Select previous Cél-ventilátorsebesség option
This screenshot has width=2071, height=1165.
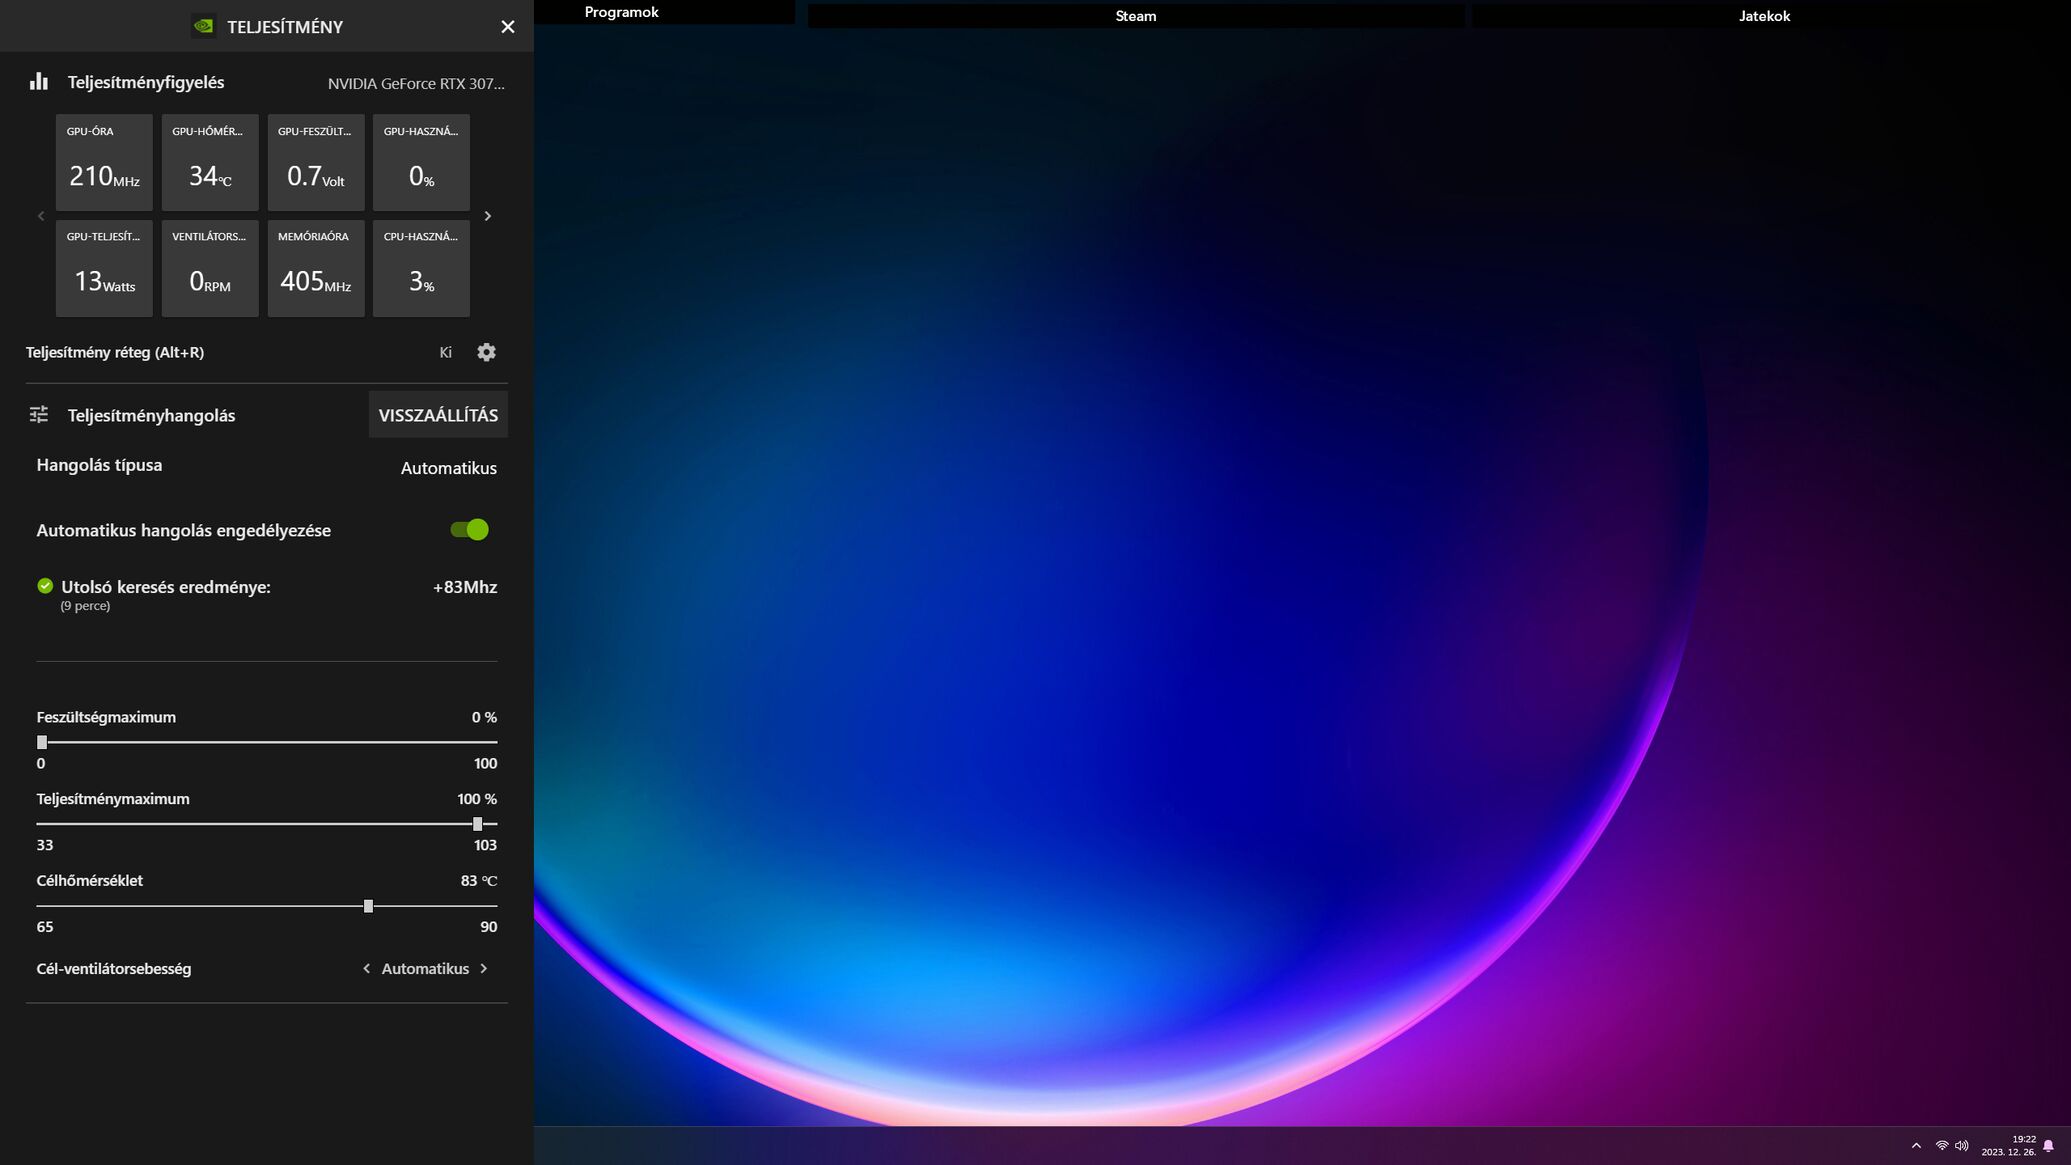(366, 968)
